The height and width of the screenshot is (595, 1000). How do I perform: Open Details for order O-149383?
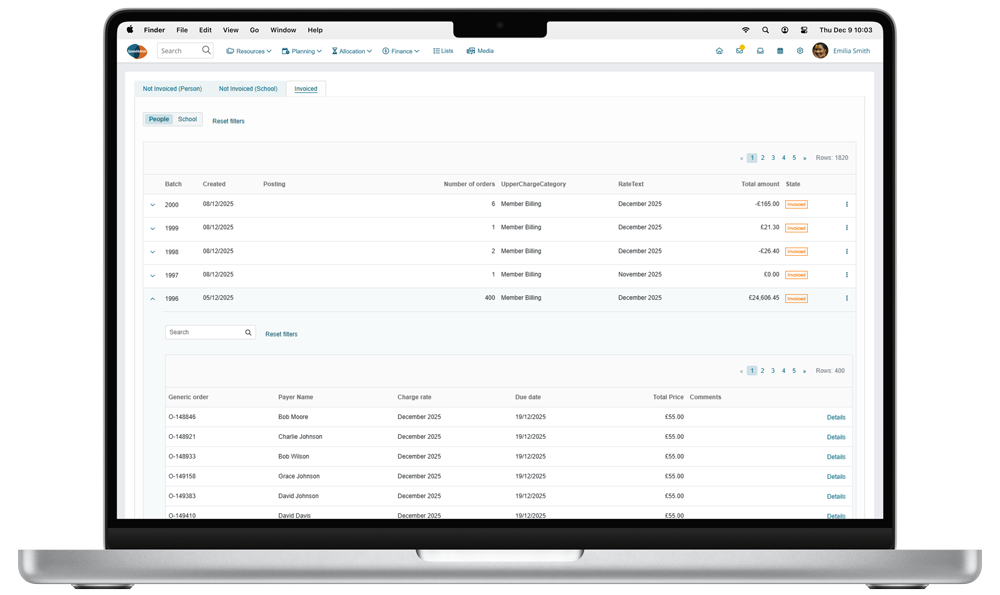pos(836,497)
